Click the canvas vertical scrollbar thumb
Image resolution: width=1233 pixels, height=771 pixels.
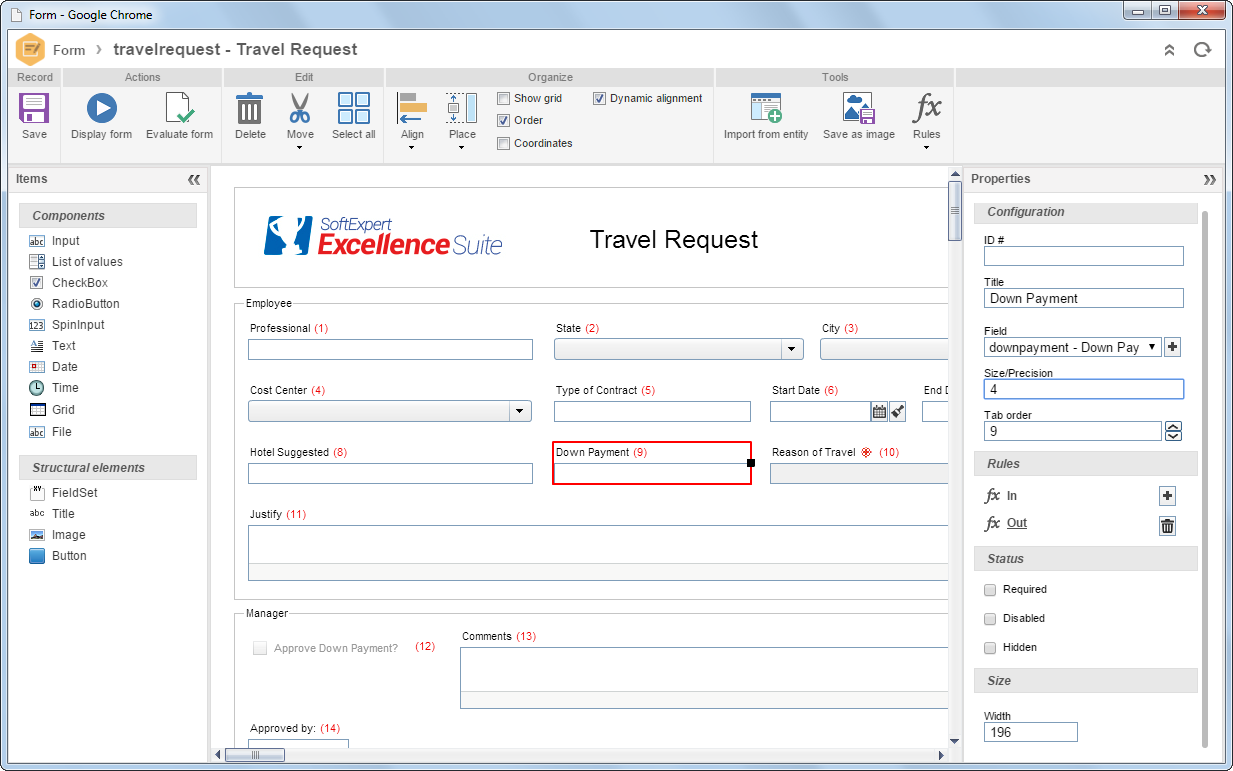[x=955, y=210]
